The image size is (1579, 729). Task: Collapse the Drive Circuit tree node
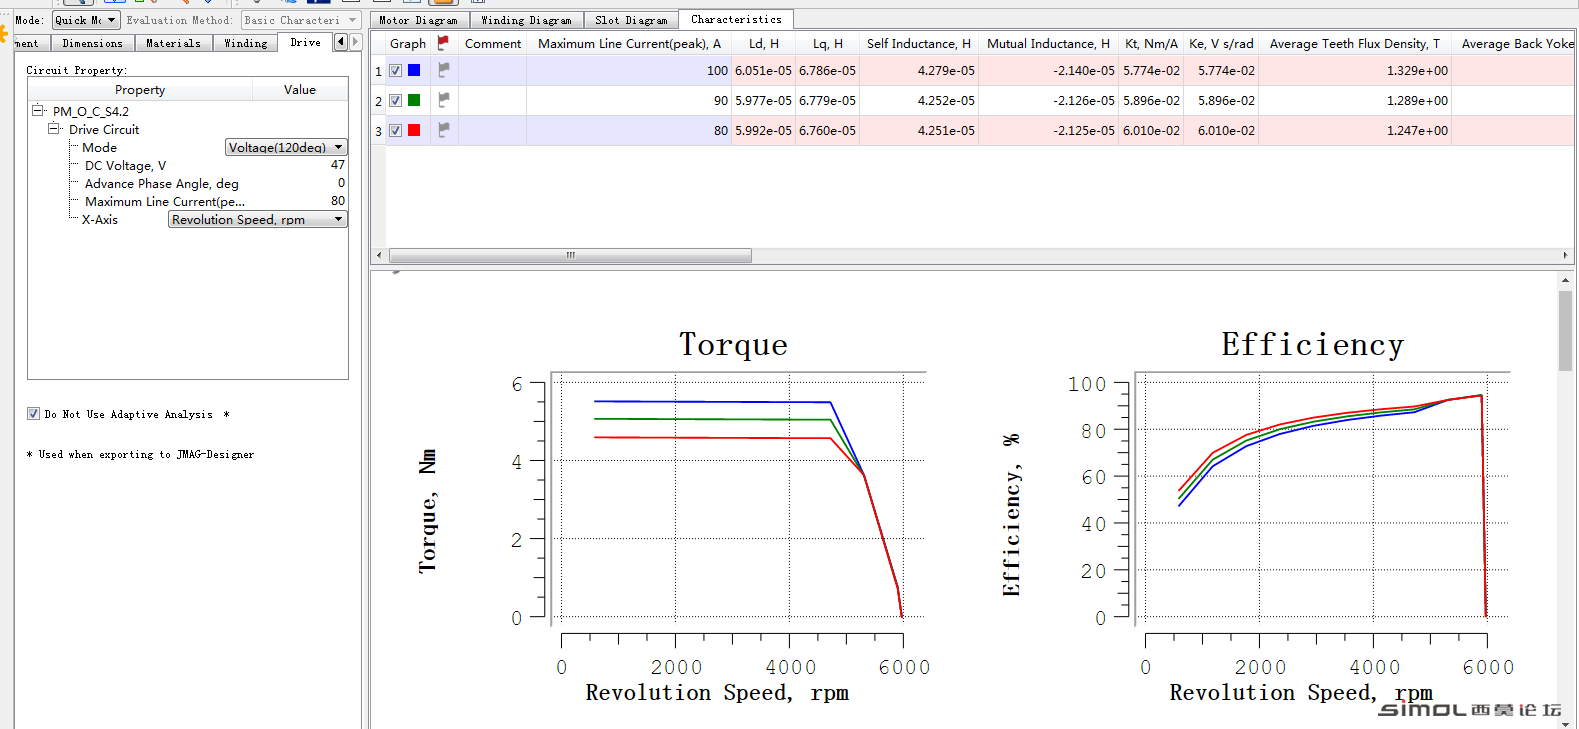(x=54, y=129)
